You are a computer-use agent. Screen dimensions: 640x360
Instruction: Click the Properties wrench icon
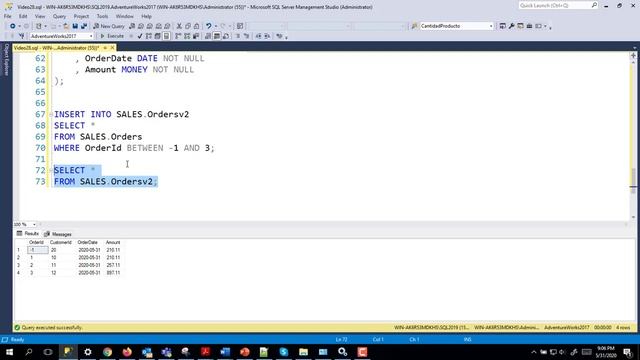click(x=511, y=26)
